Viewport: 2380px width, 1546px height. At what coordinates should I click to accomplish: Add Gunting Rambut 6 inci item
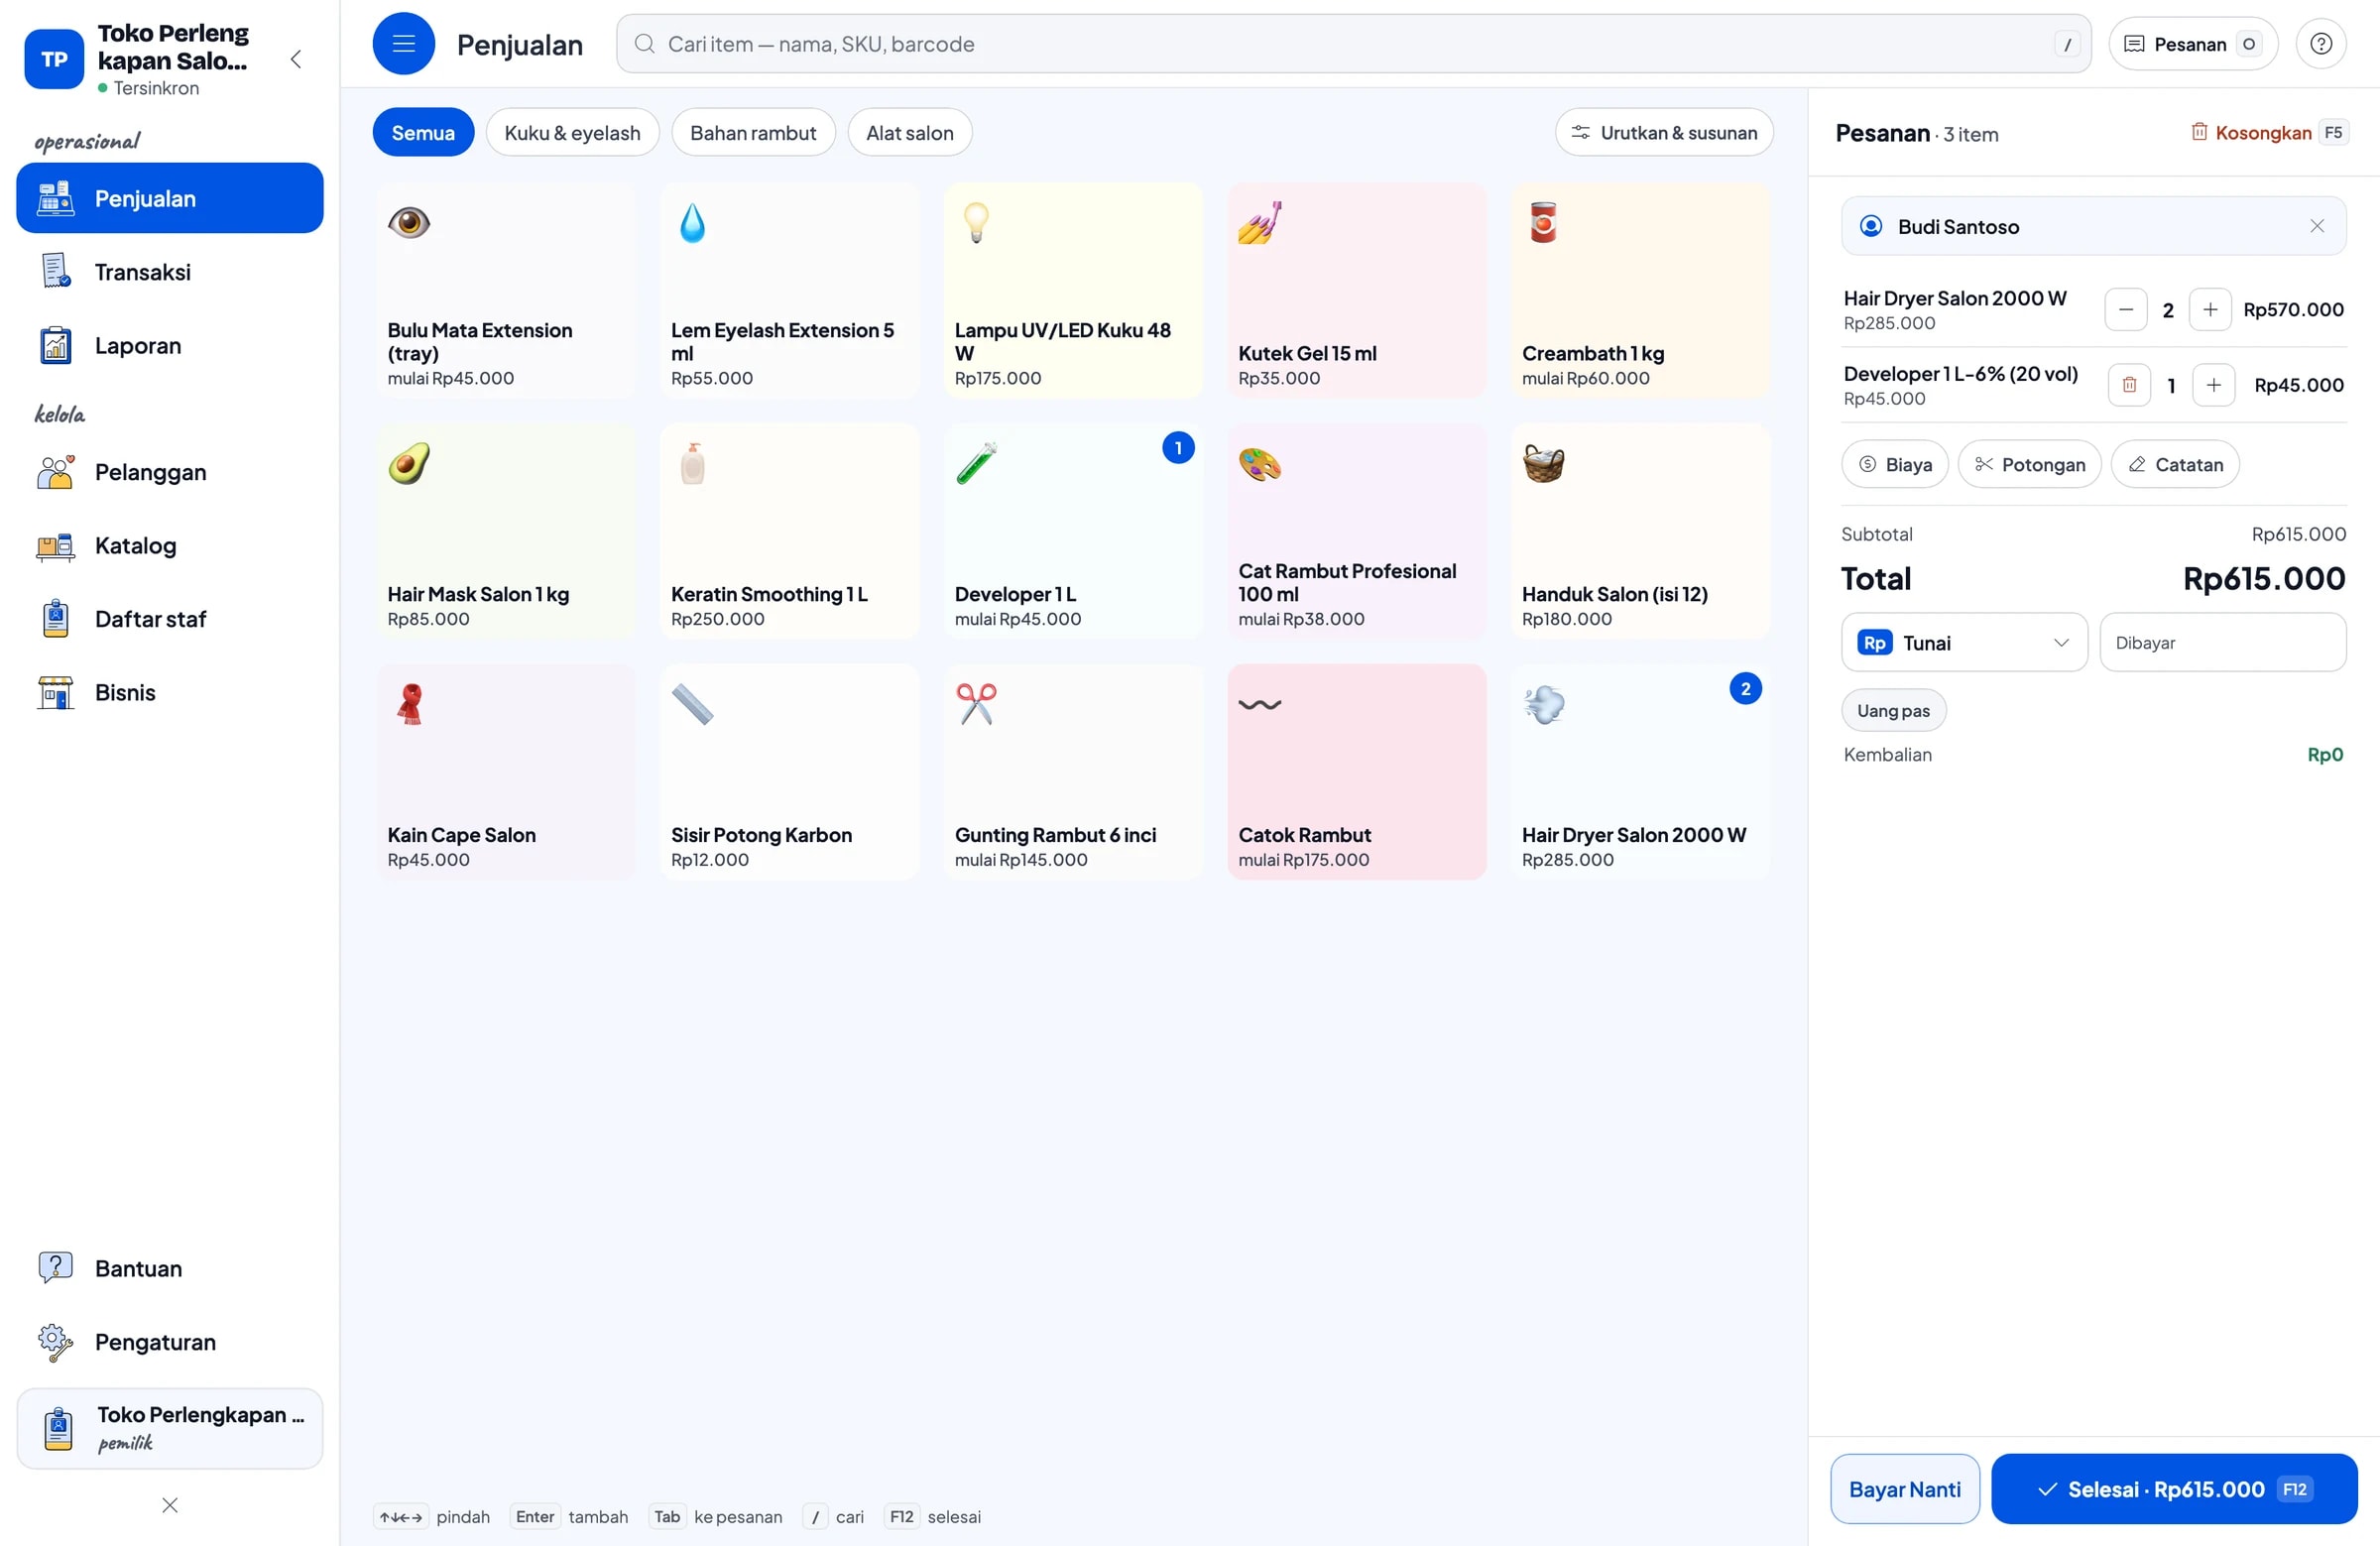click(x=1073, y=772)
